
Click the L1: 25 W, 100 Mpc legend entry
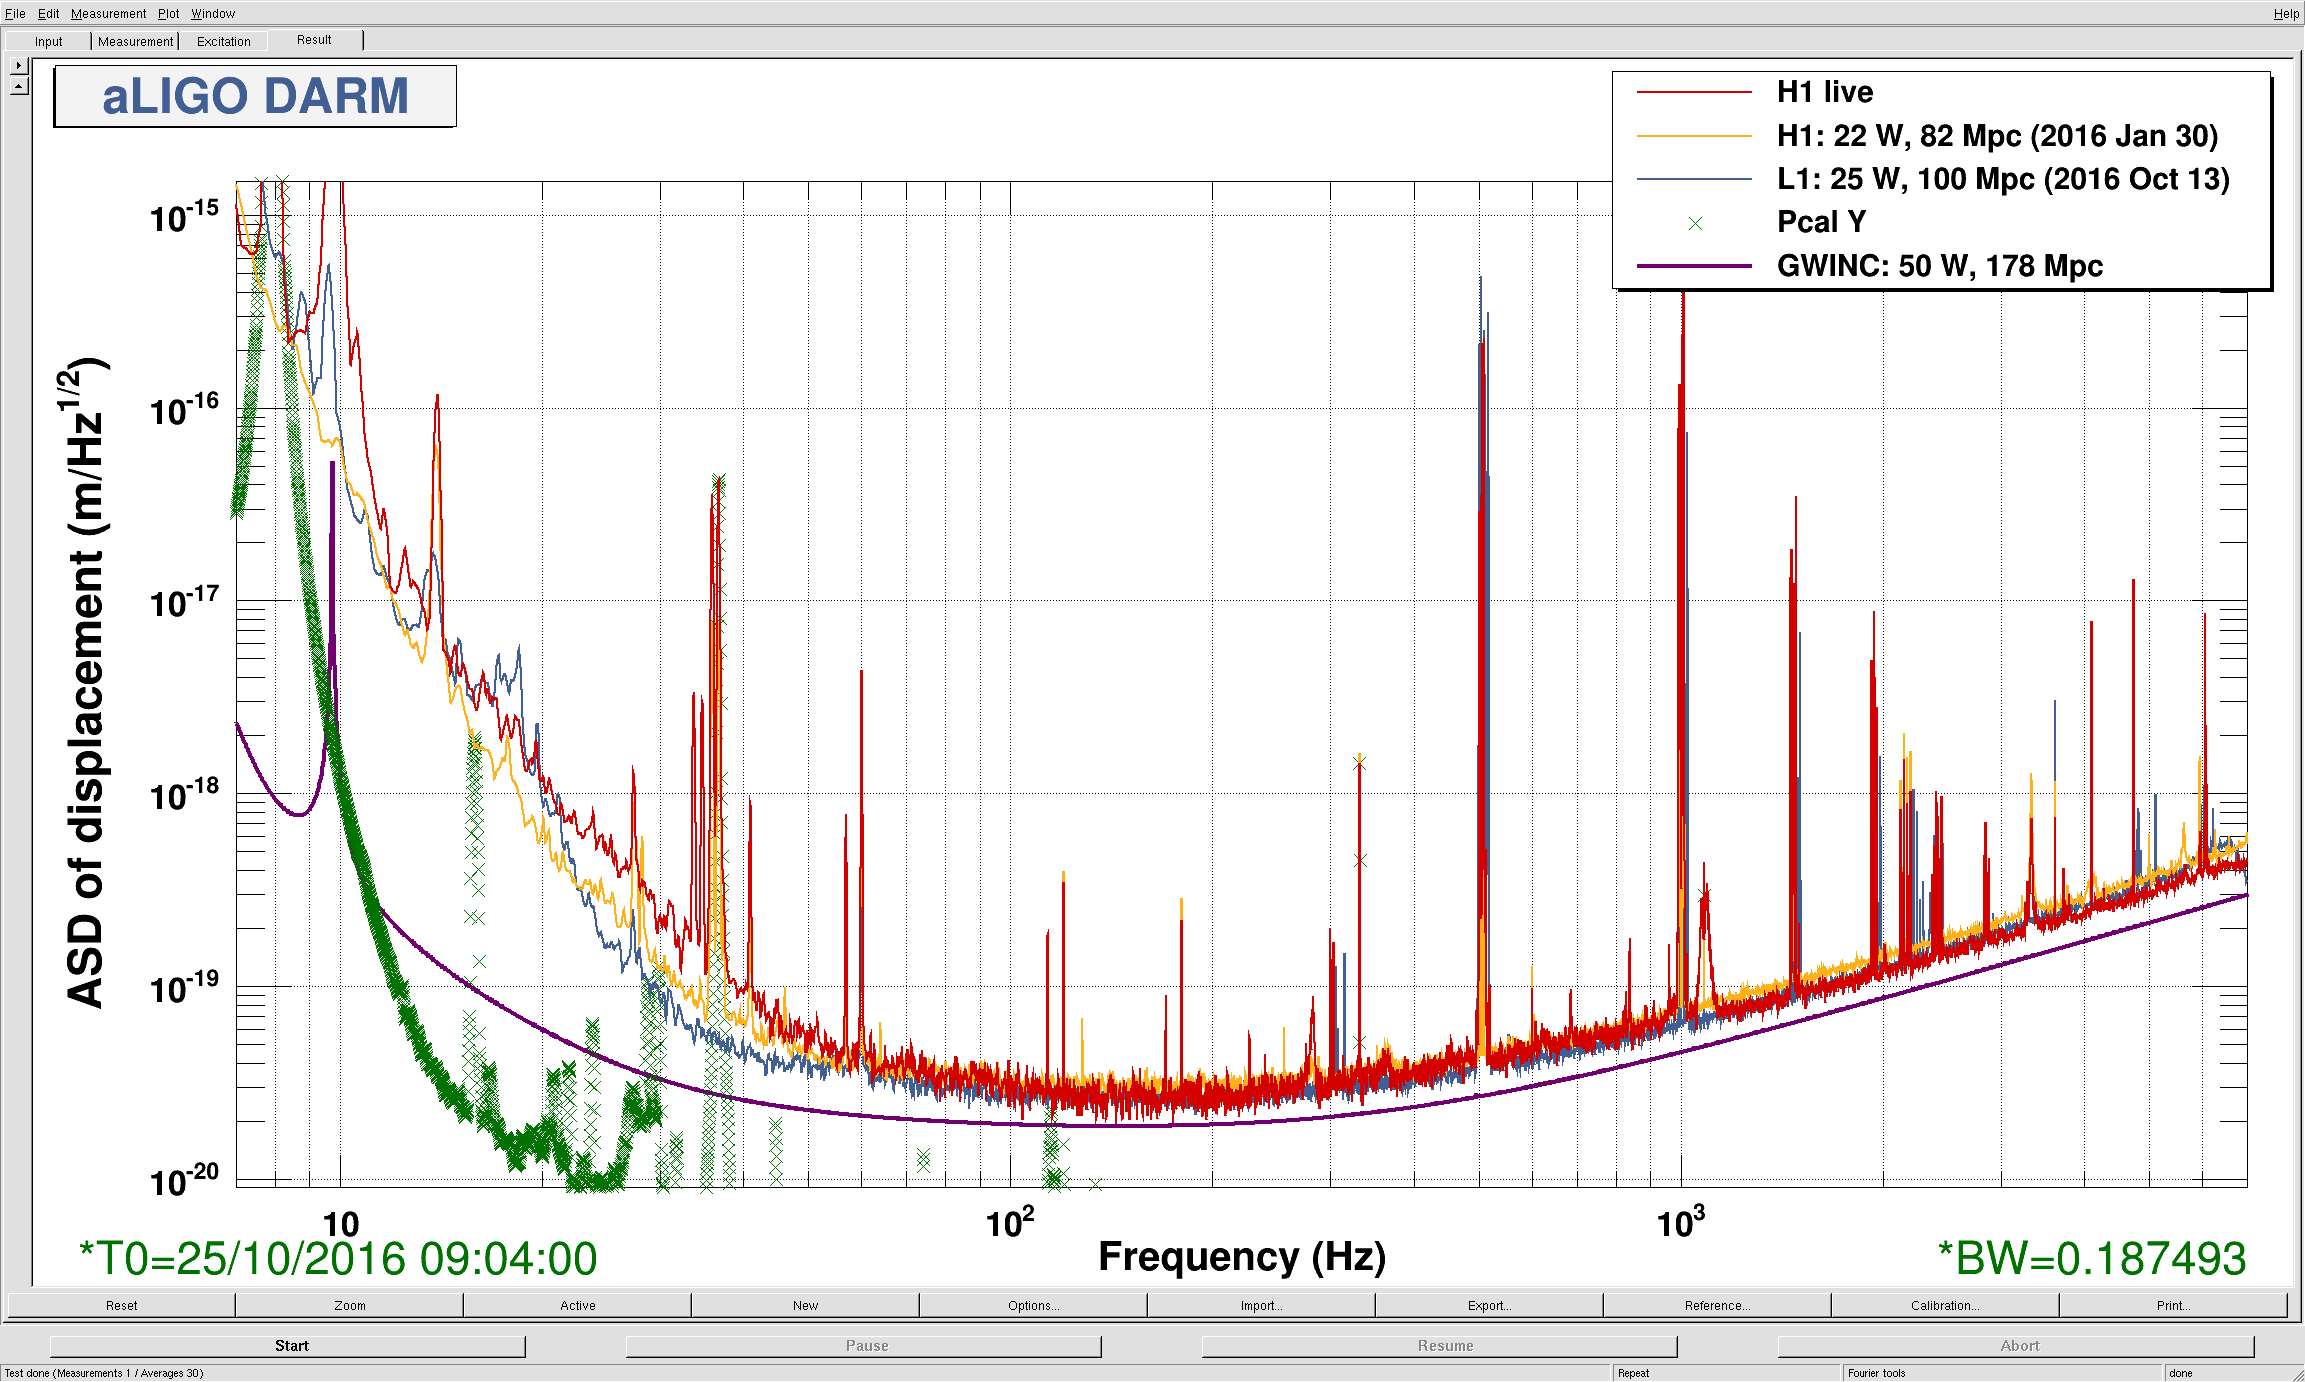click(x=2003, y=179)
